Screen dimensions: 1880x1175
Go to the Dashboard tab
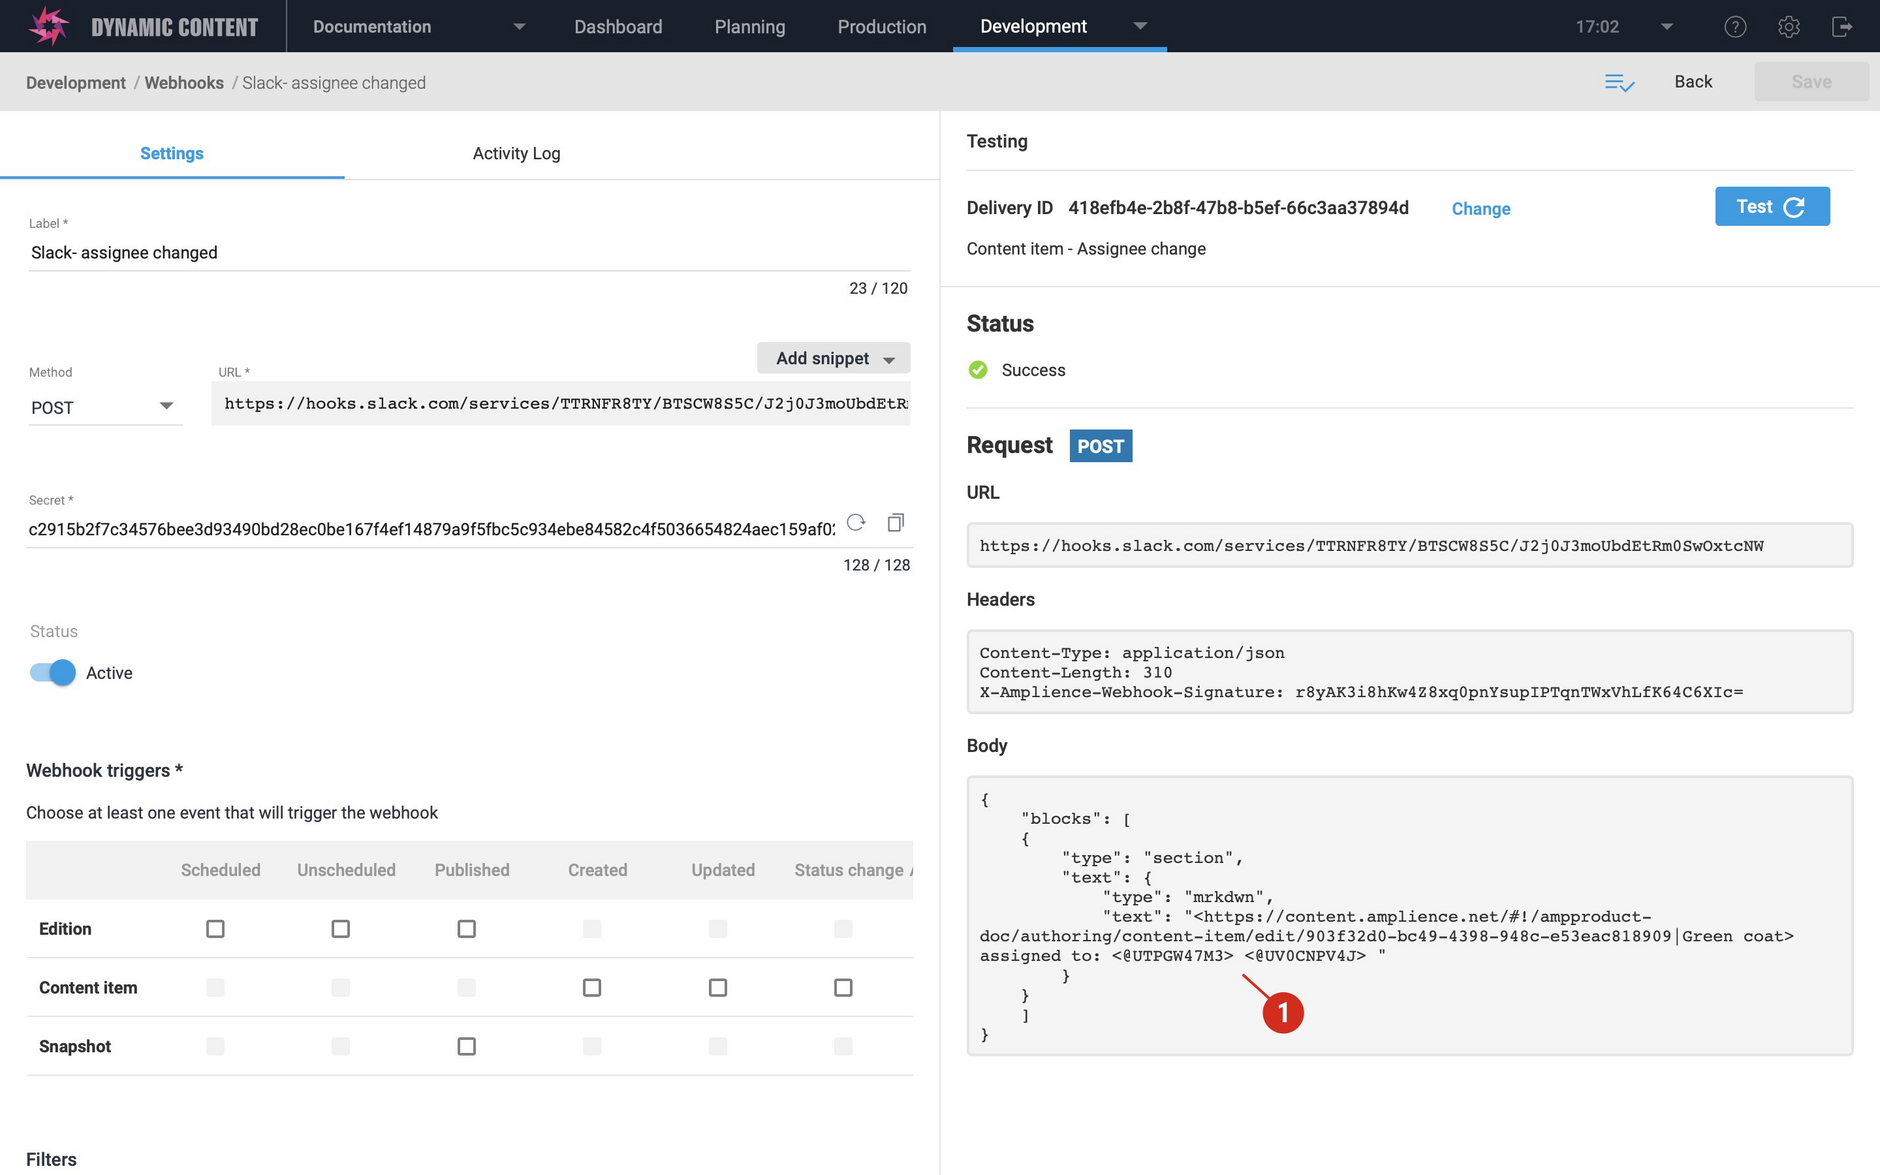[x=618, y=27]
